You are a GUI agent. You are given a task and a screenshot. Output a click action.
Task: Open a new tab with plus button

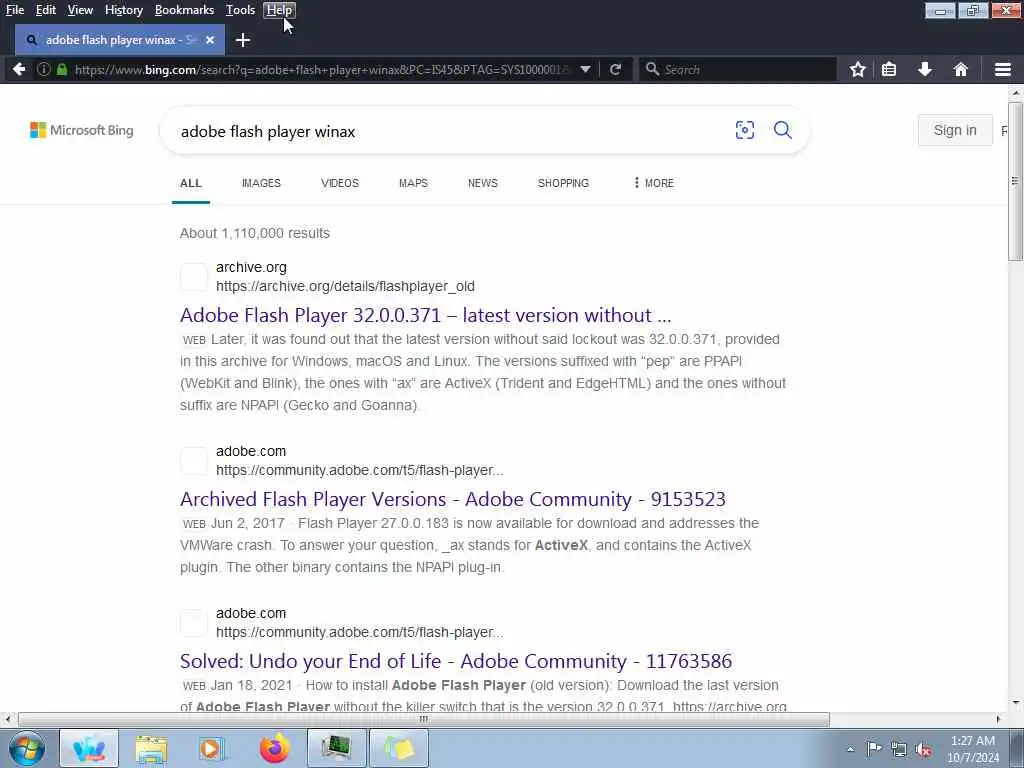(243, 40)
